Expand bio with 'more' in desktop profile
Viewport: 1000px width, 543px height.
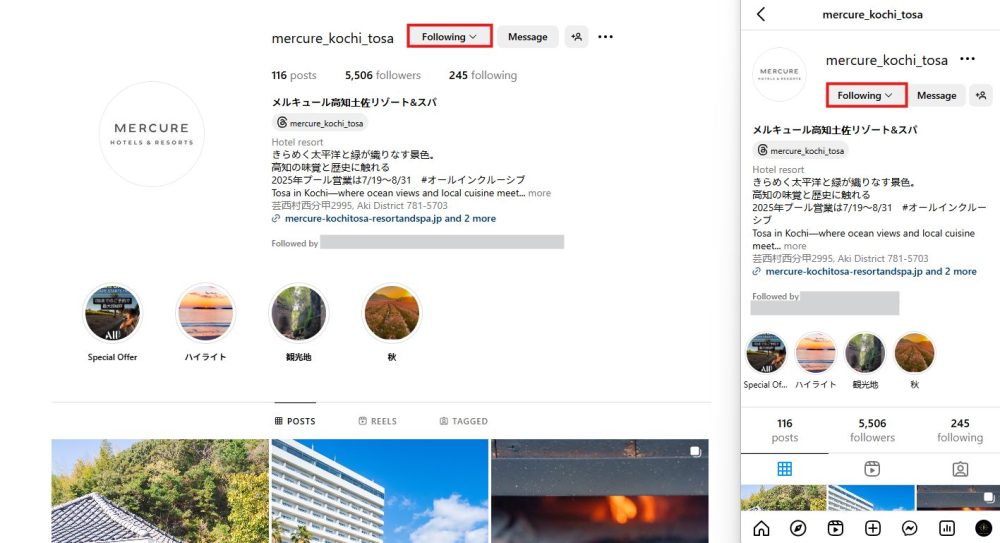(x=540, y=193)
